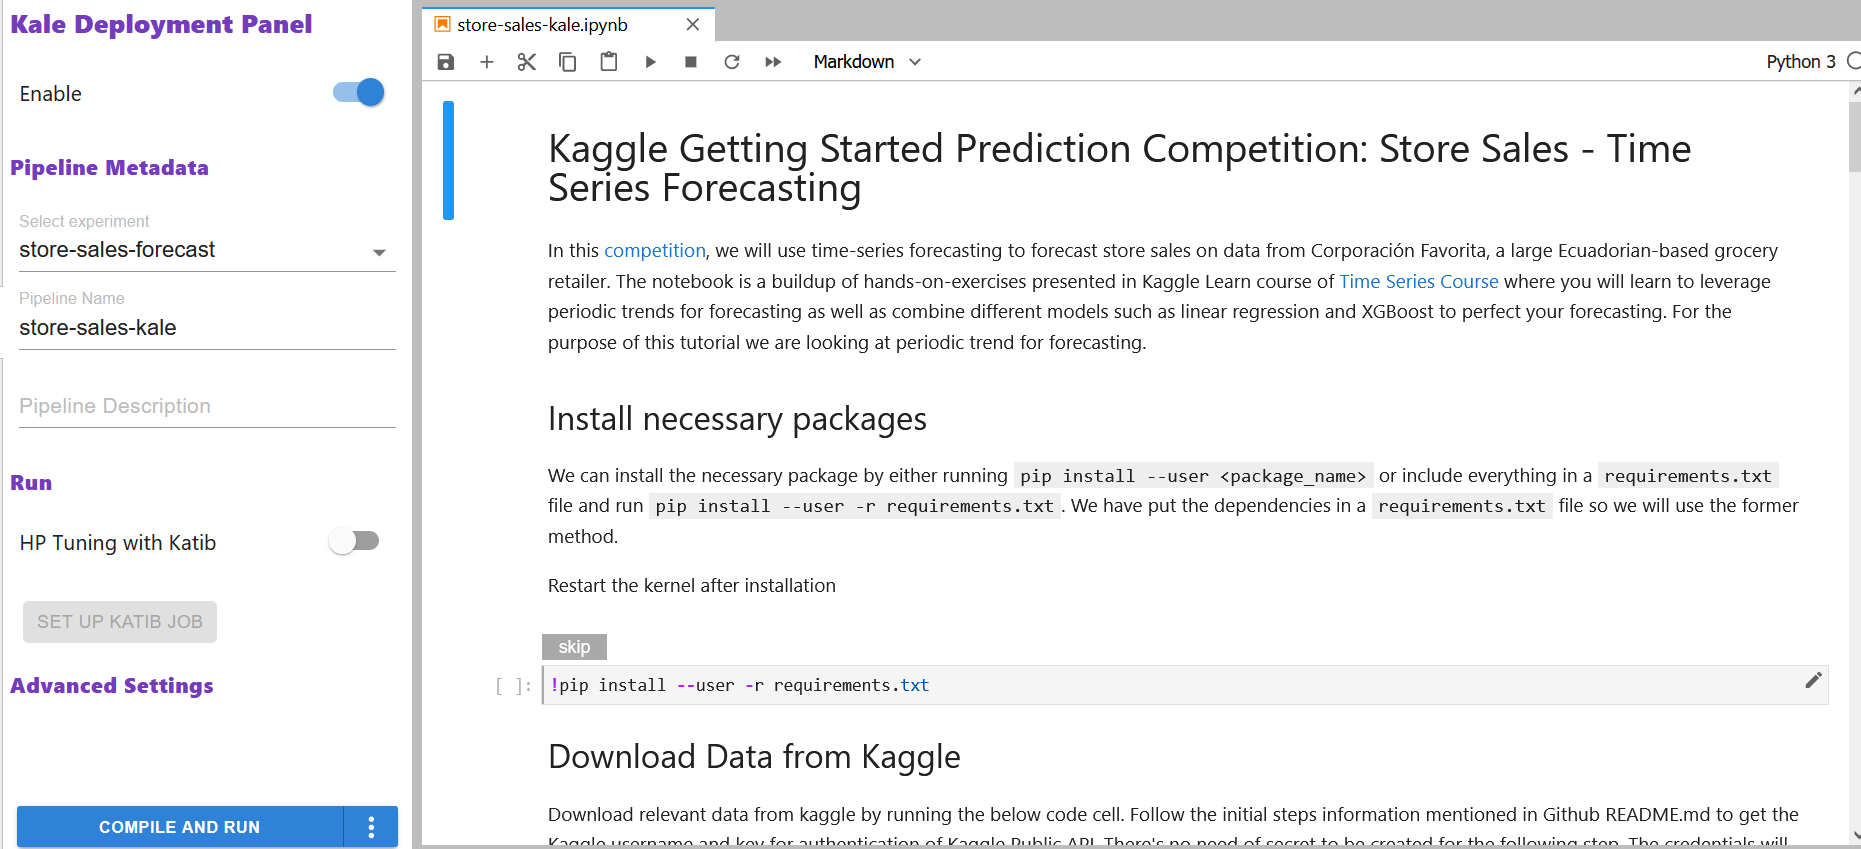The image size is (1861, 849).
Task: Cut the selected cell
Action: click(x=527, y=62)
